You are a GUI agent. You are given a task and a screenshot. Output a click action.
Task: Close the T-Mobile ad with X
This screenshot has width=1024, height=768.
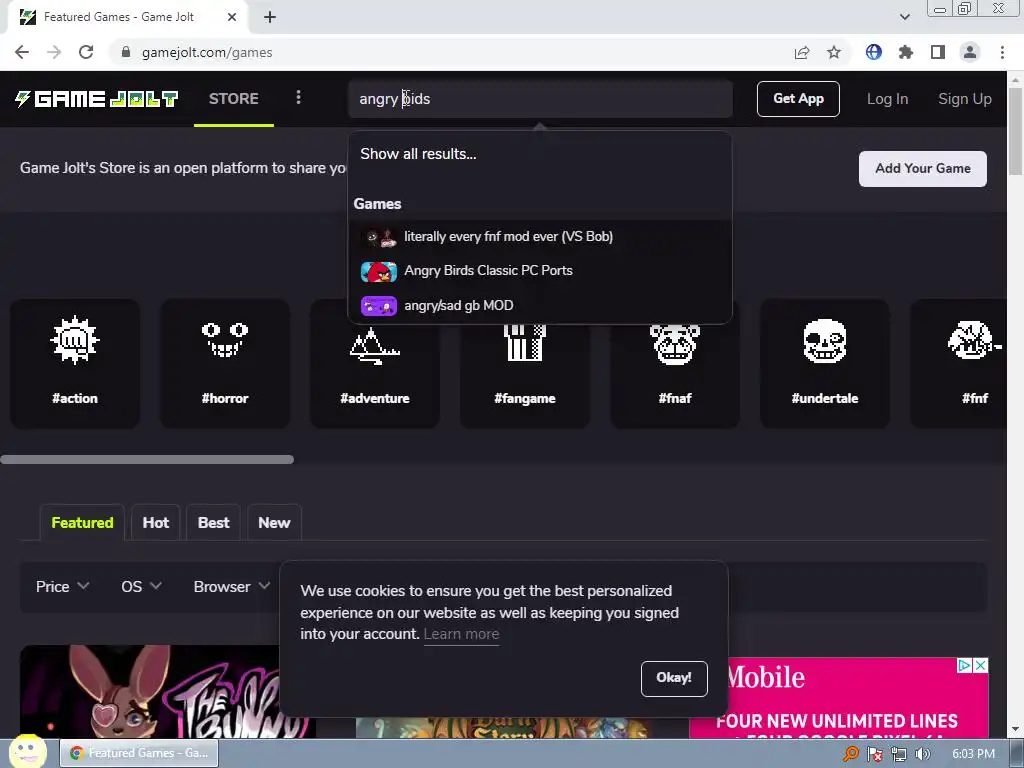[981, 665]
